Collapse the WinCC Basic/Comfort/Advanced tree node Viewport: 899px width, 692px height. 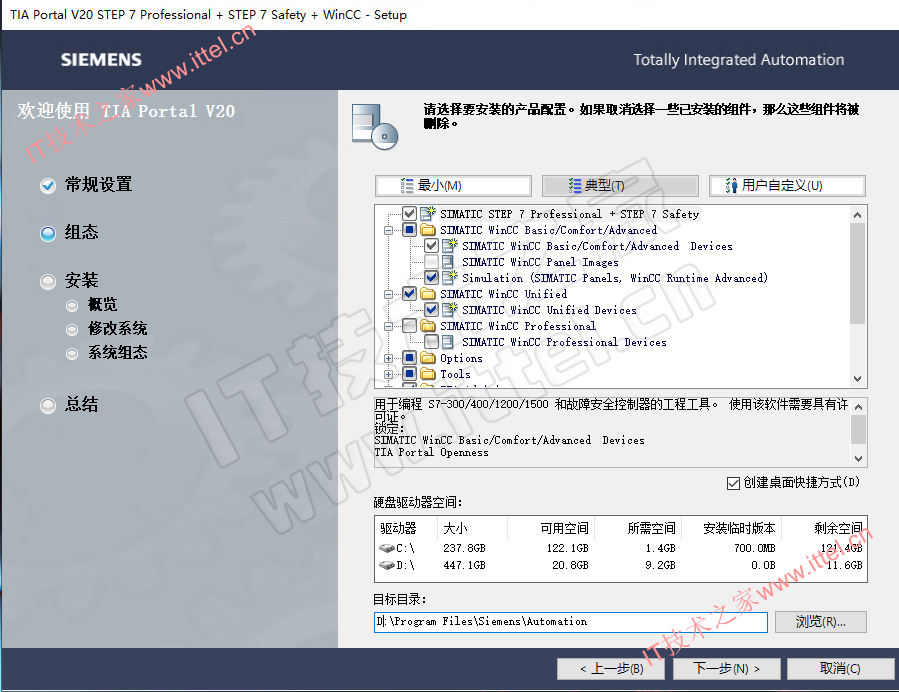click(x=389, y=230)
